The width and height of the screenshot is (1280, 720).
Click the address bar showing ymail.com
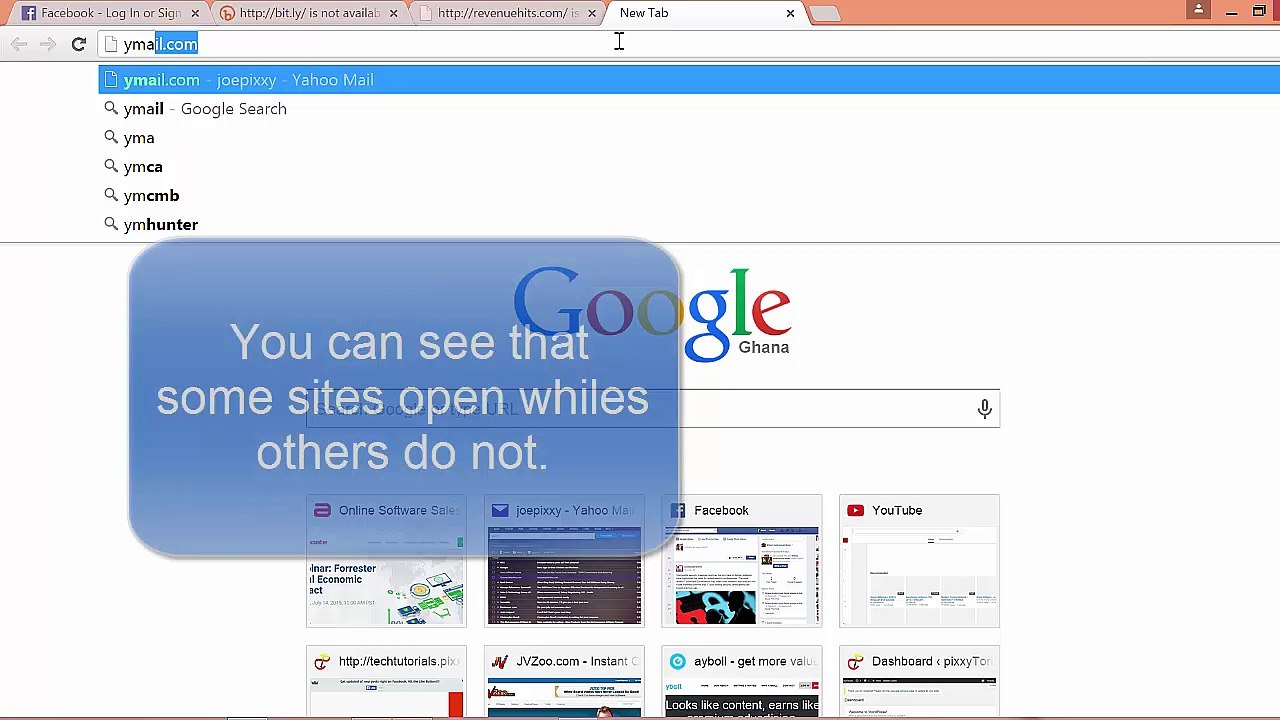[688, 44]
